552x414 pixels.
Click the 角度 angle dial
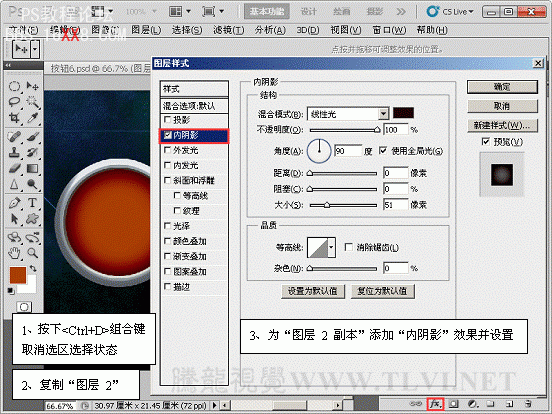tap(319, 151)
